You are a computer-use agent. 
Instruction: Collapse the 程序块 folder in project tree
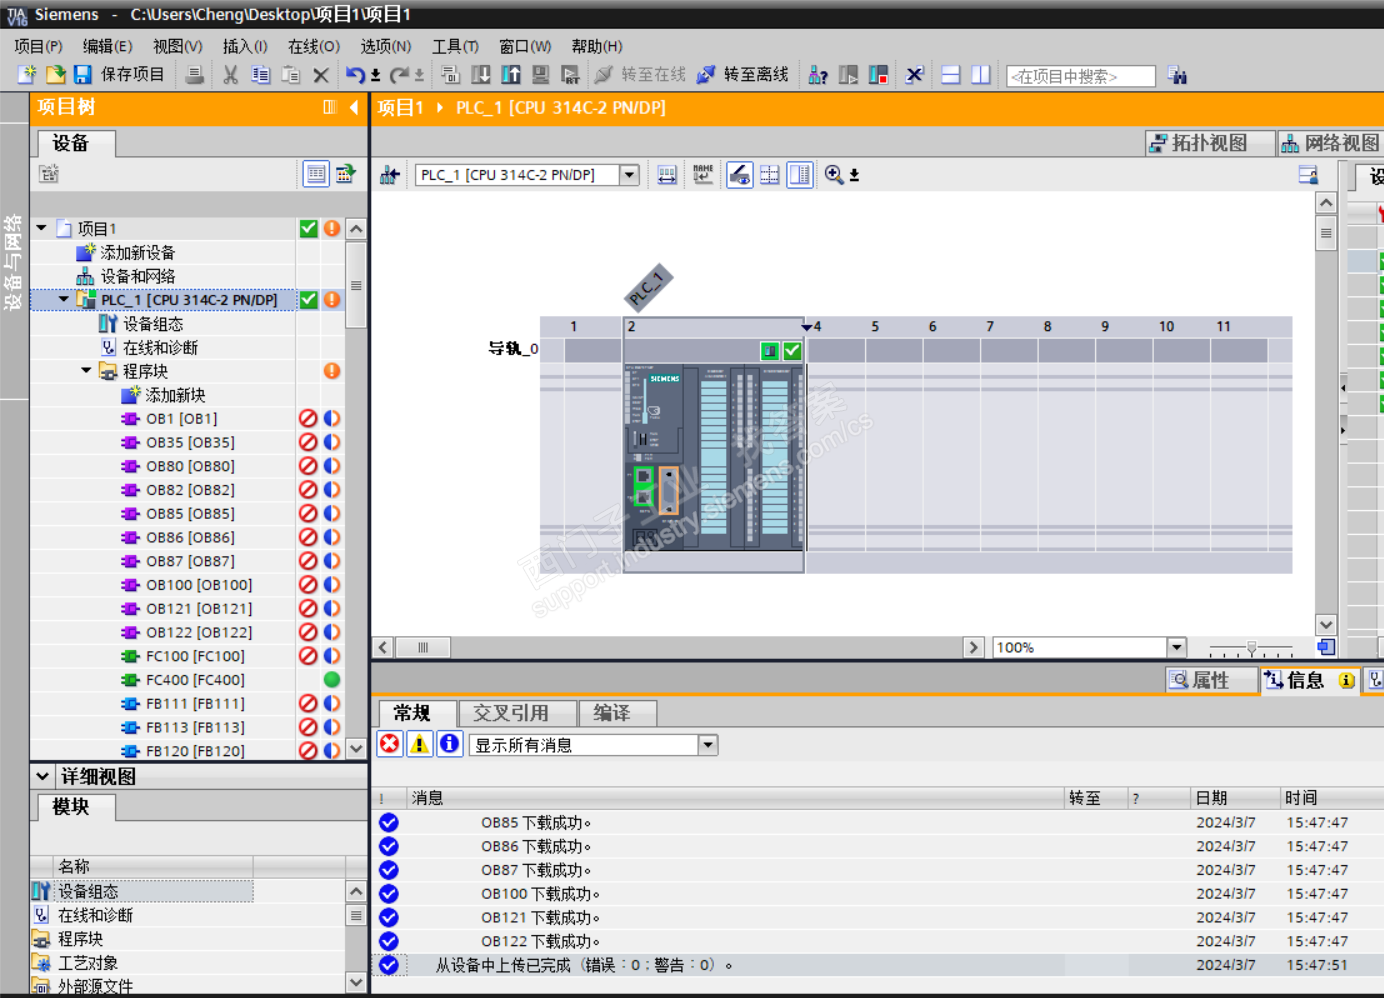[86, 371]
